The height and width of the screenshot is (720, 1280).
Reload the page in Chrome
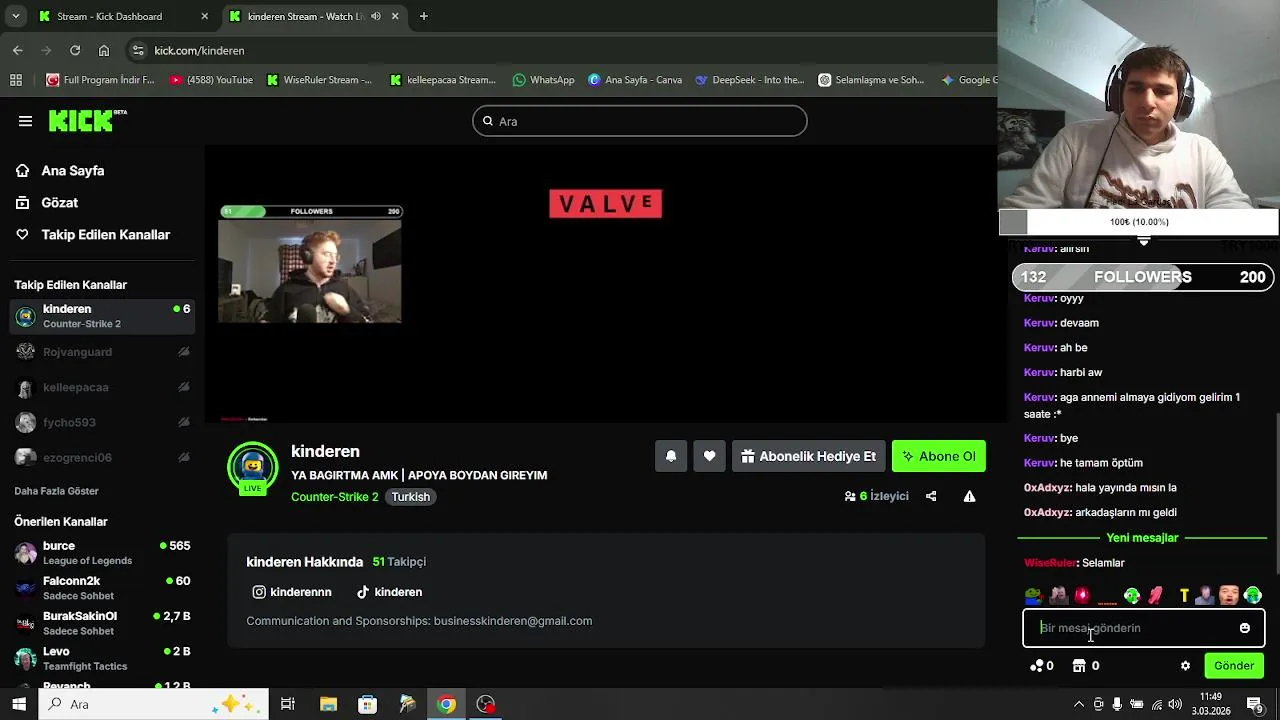[75, 50]
